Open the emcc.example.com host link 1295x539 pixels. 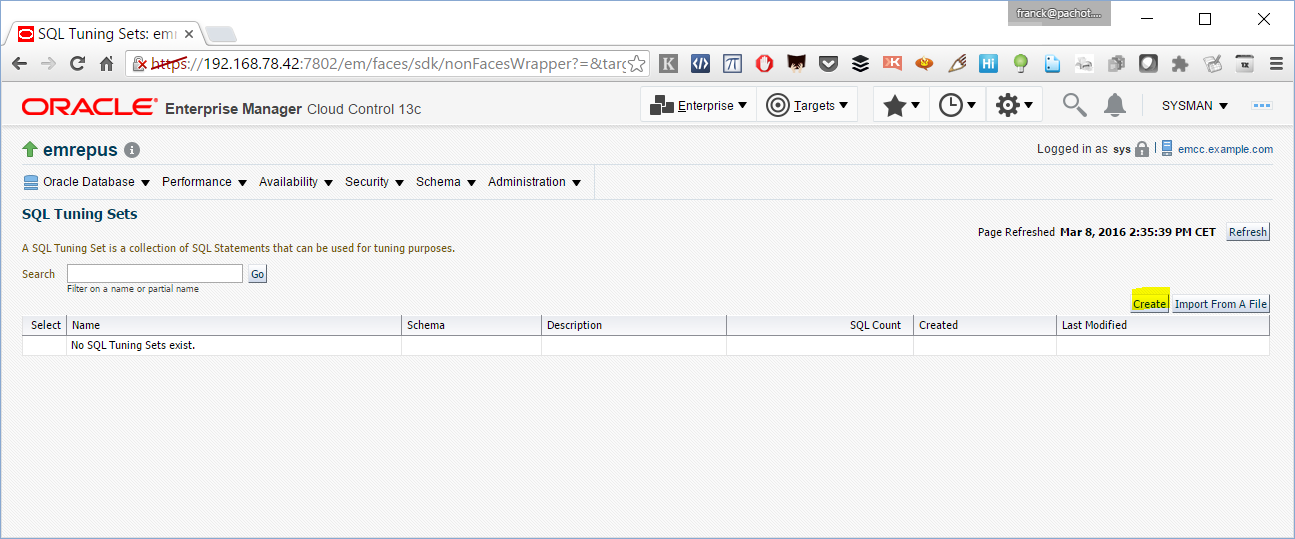(1225, 150)
